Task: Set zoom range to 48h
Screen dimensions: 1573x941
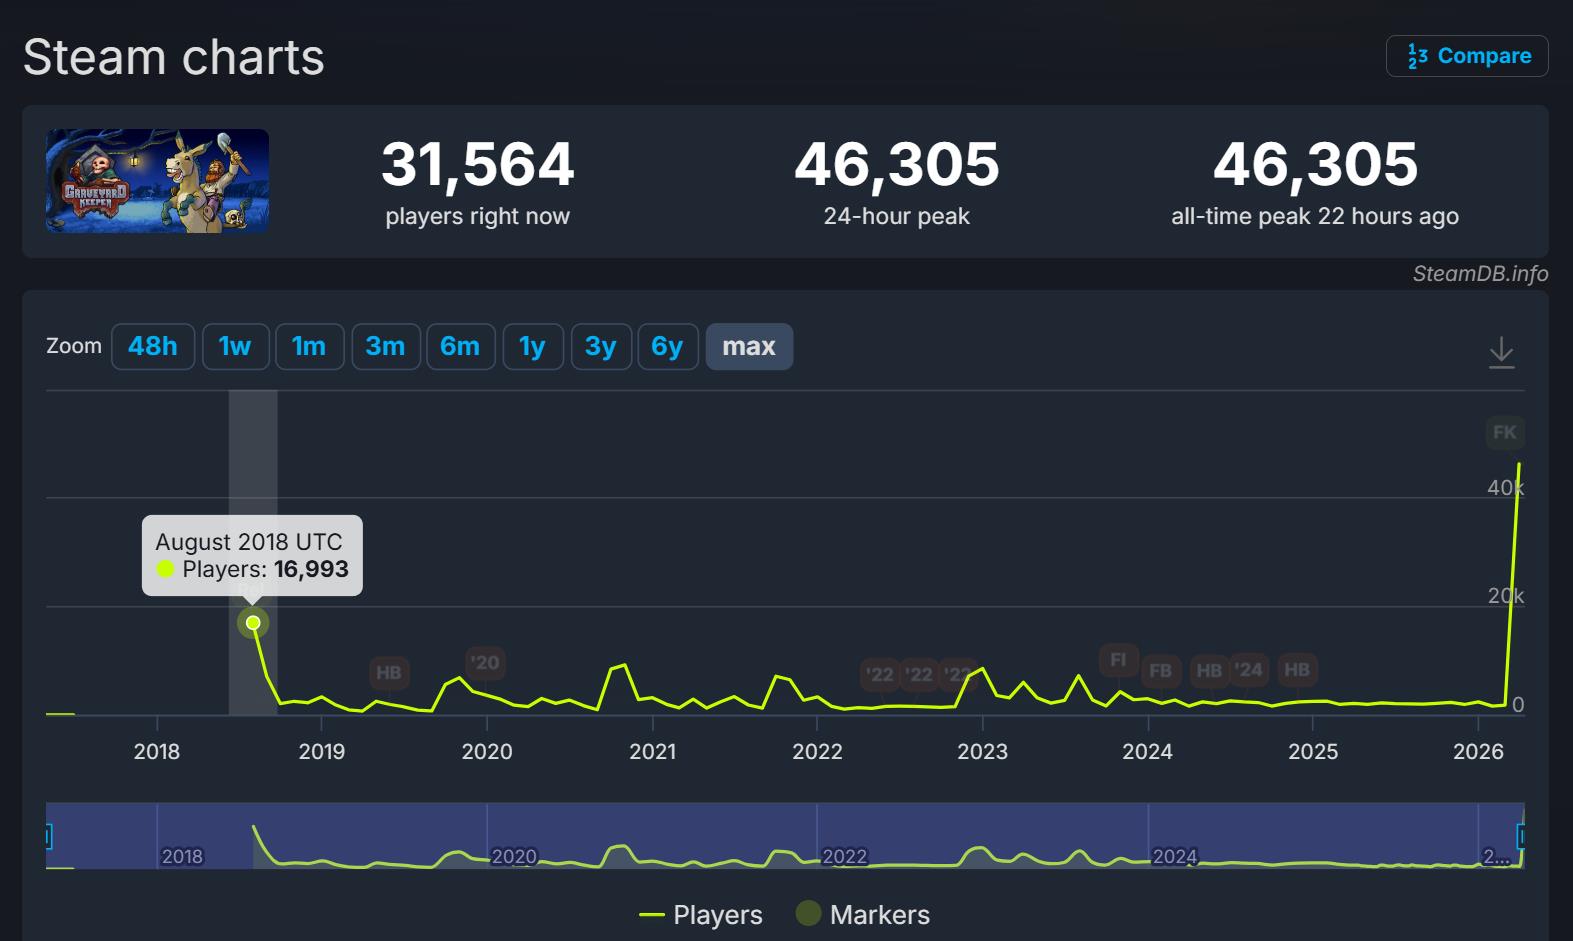Action: click(153, 346)
